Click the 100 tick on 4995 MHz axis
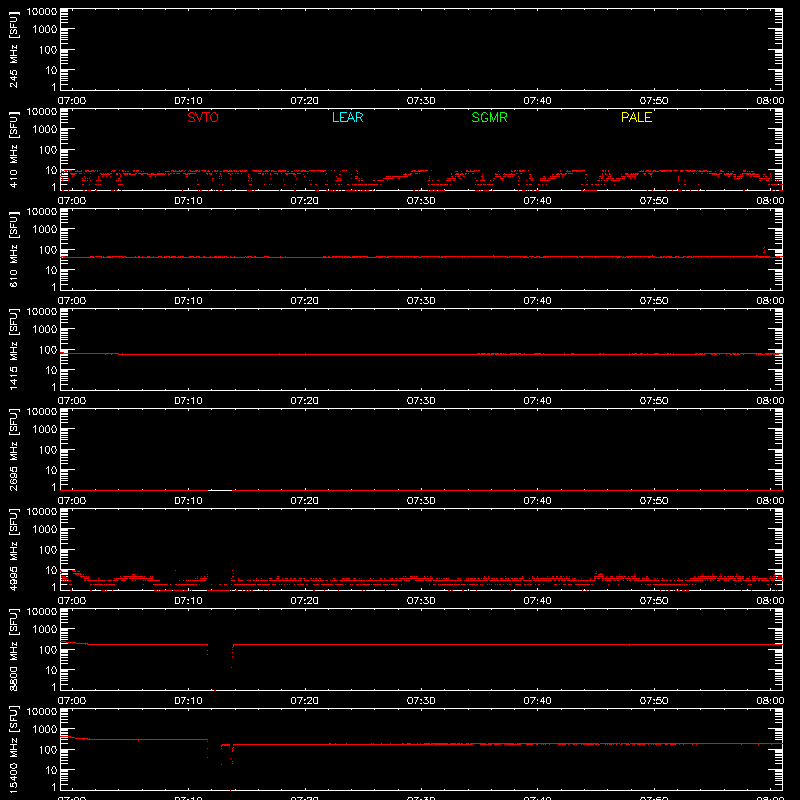This screenshot has width=800, height=800. (x=48, y=550)
